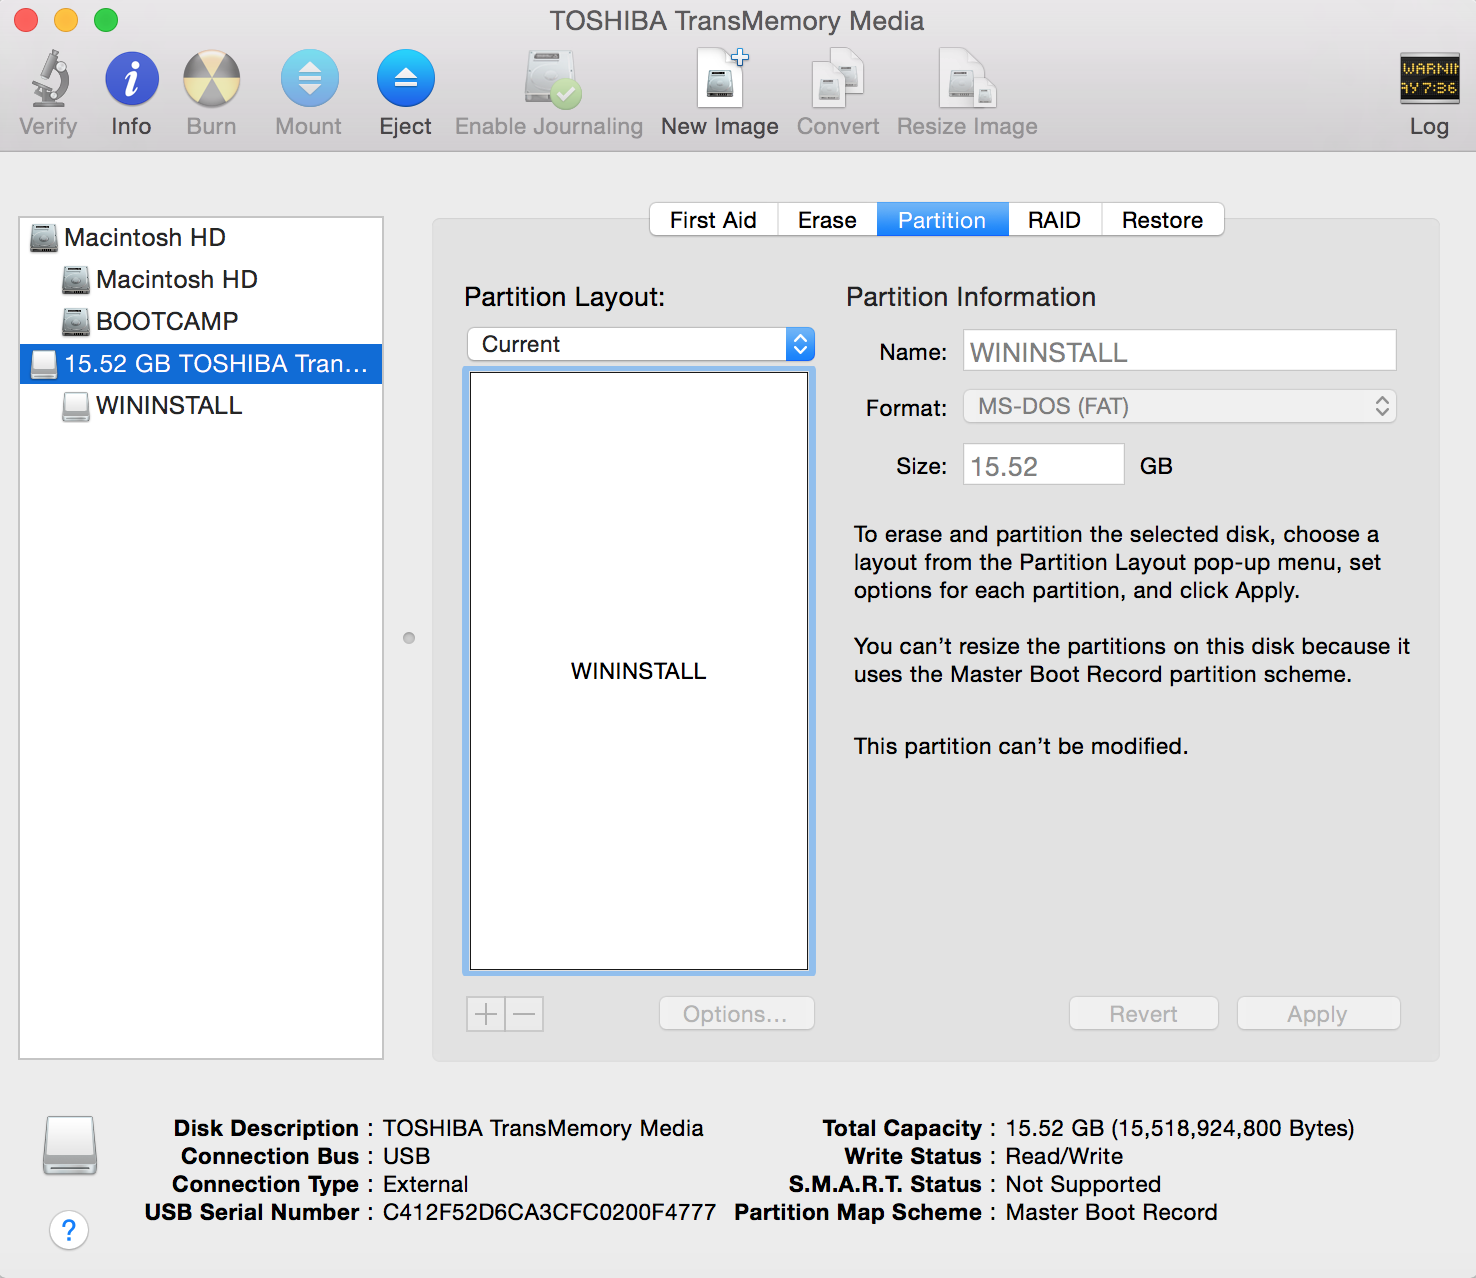Click the Write Status Read/Write value
This screenshot has width=1476, height=1278.
coord(1064,1156)
